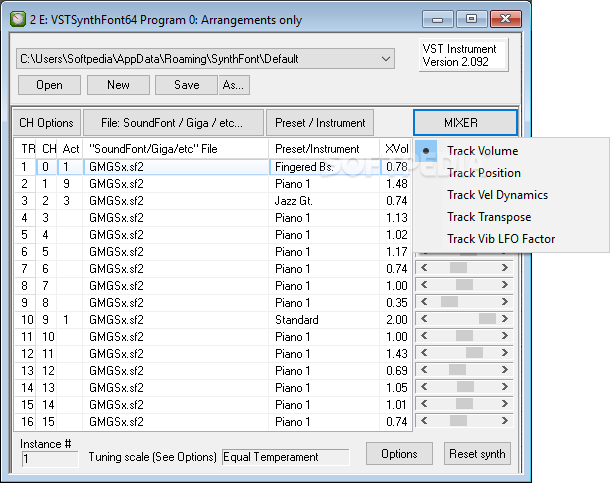Click Piano 1 preset in track 2 row

pos(324,184)
